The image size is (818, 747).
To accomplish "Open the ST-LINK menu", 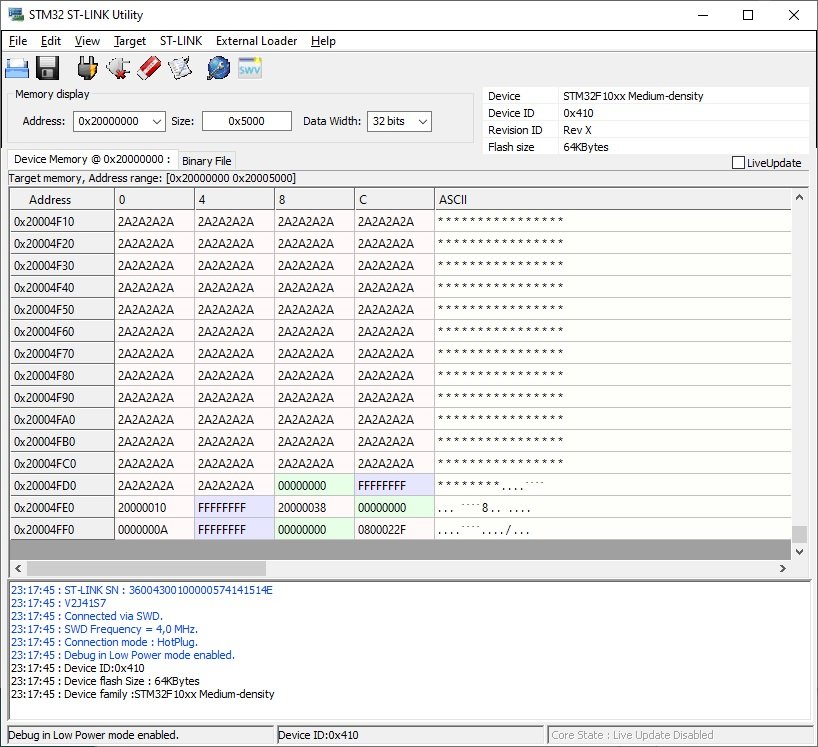I will (x=181, y=41).
